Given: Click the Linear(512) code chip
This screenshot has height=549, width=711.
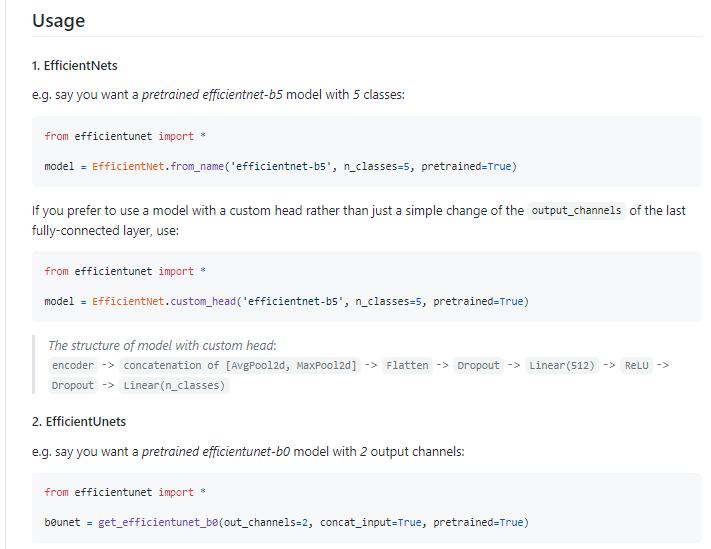Looking at the screenshot, I should coord(560,365).
